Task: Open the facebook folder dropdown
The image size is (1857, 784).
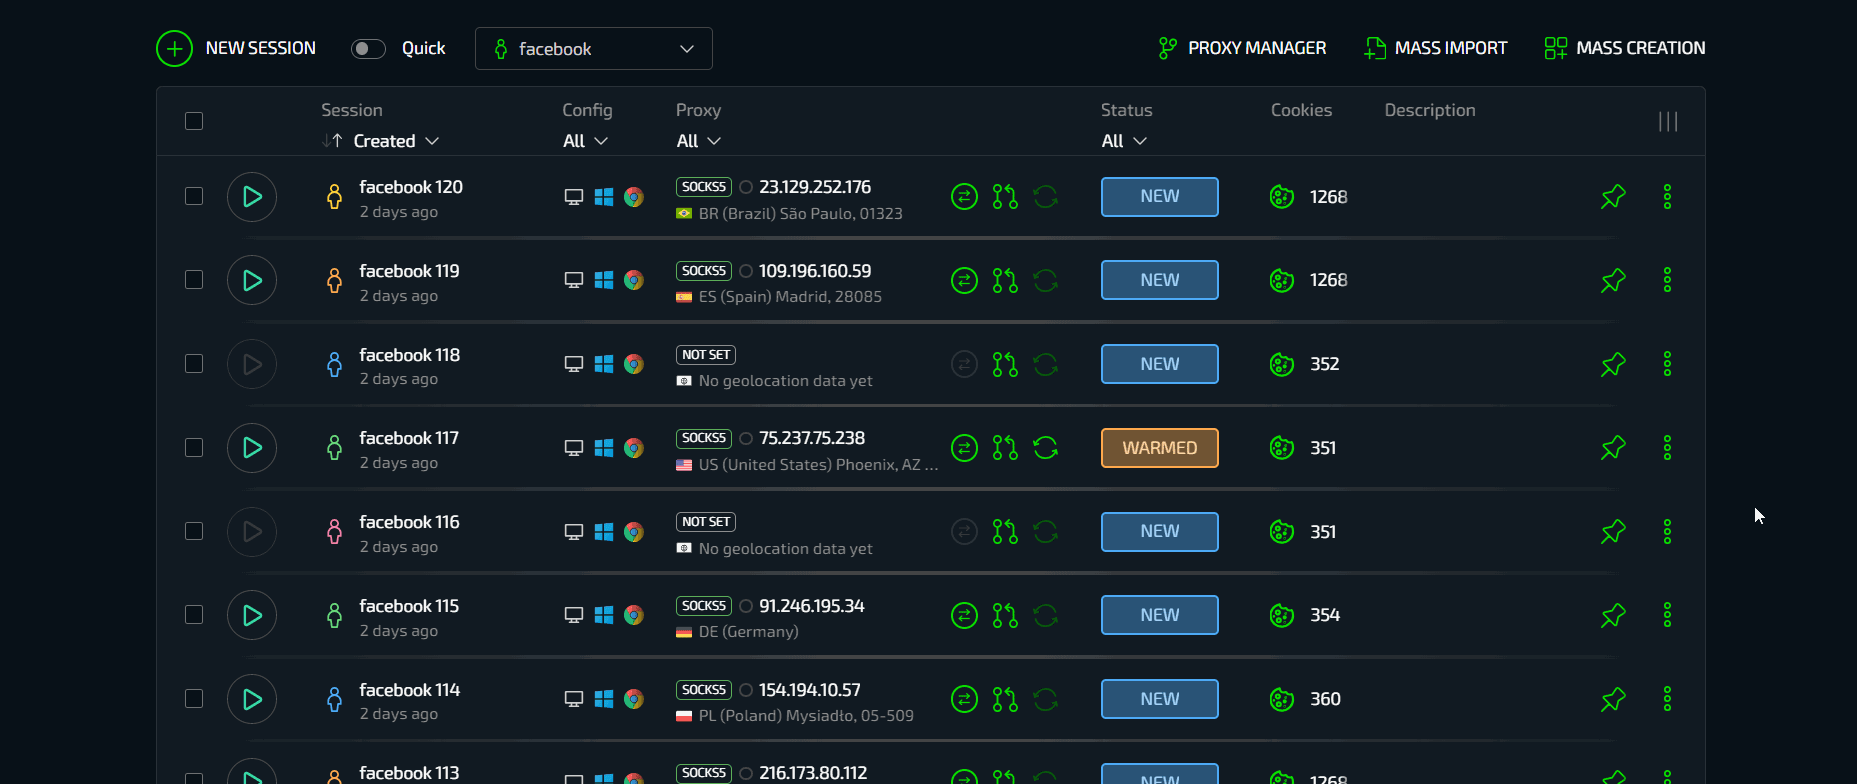Action: click(x=593, y=49)
